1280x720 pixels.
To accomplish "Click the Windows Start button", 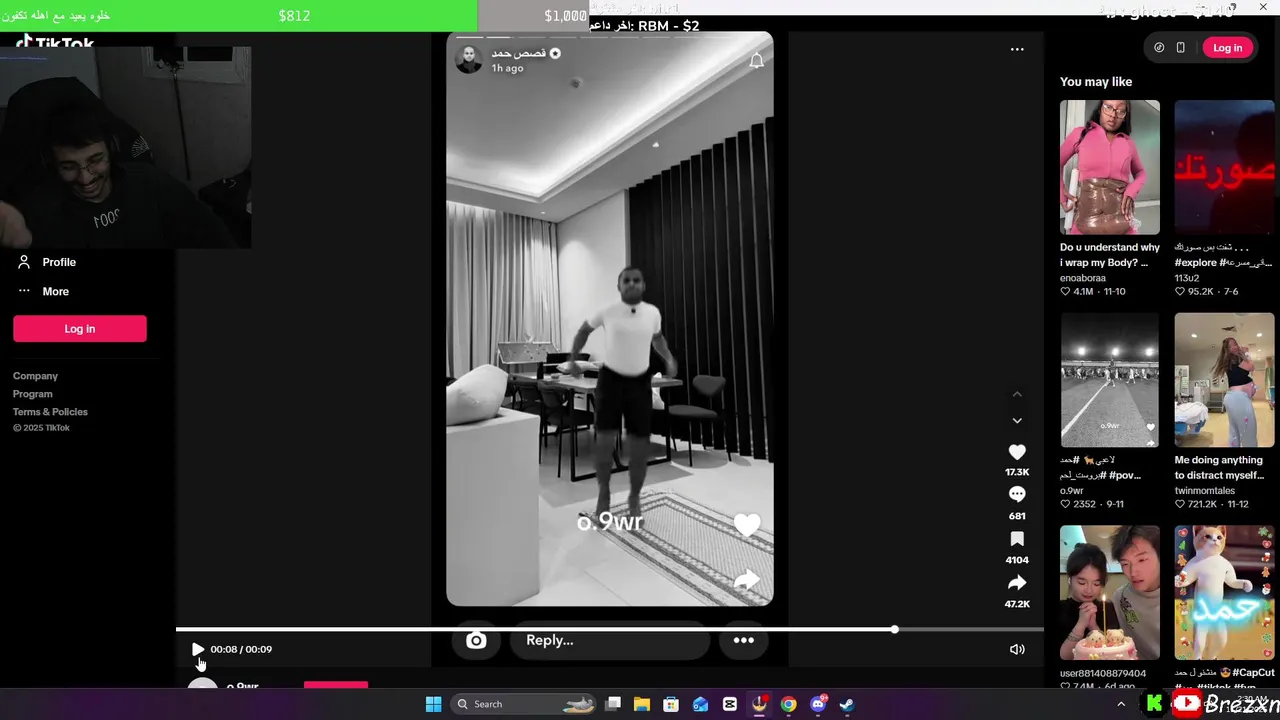I will (x=434, y=704).
